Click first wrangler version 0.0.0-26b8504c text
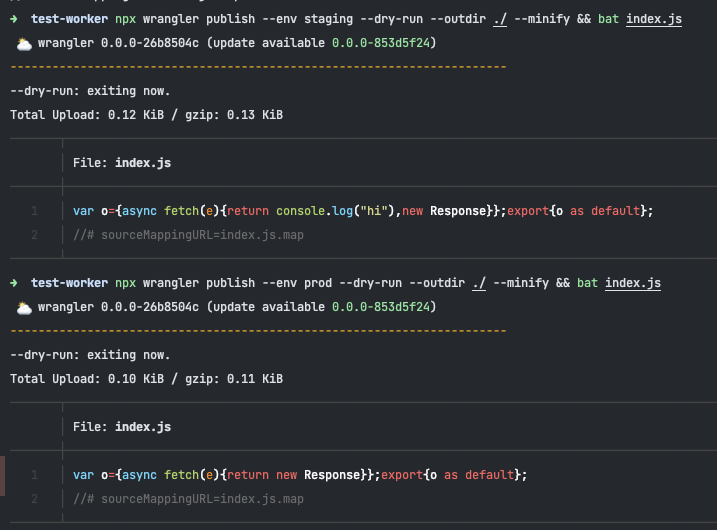 point(150,43)
